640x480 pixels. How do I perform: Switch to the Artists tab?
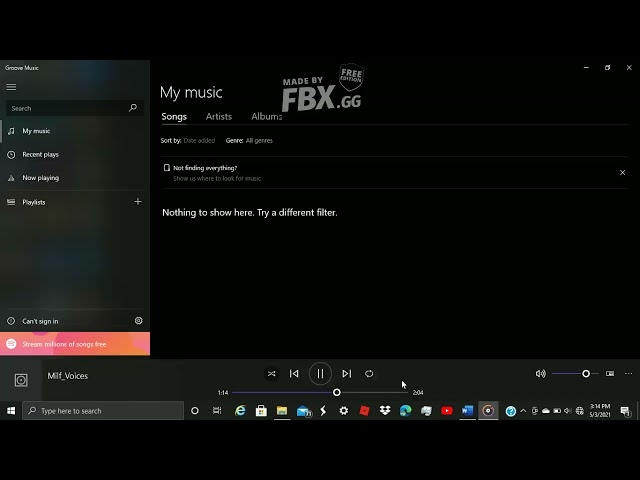(219, 117)
